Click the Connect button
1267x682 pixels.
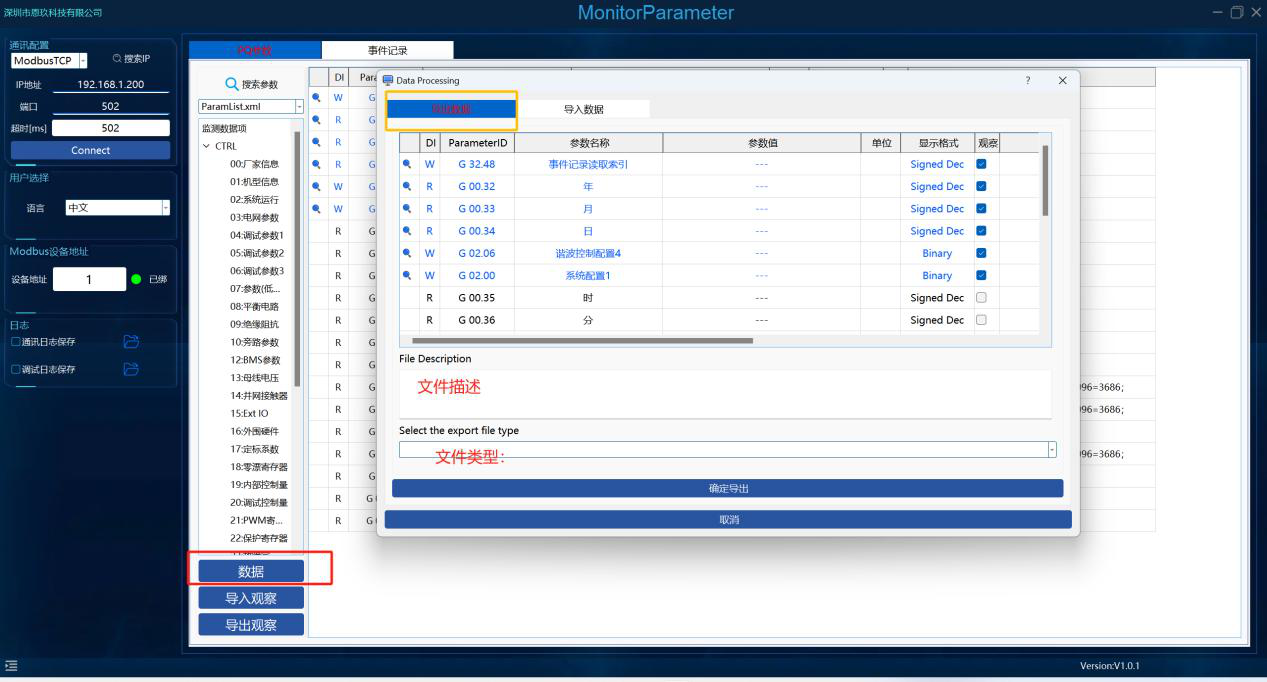pyautogui.click(x=90, y=150)
